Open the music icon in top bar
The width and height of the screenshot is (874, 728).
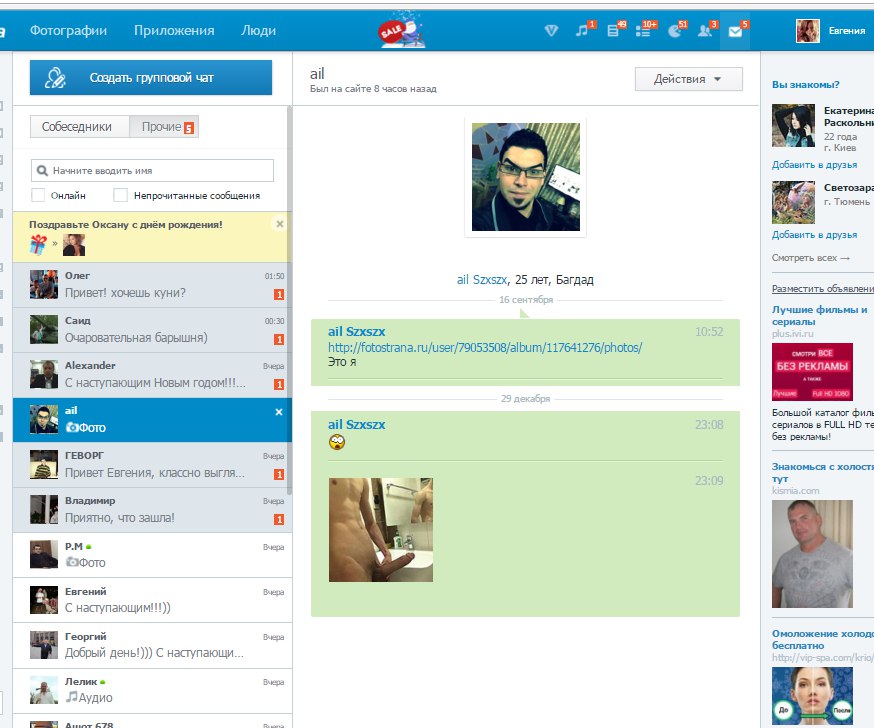click(582, 31)
